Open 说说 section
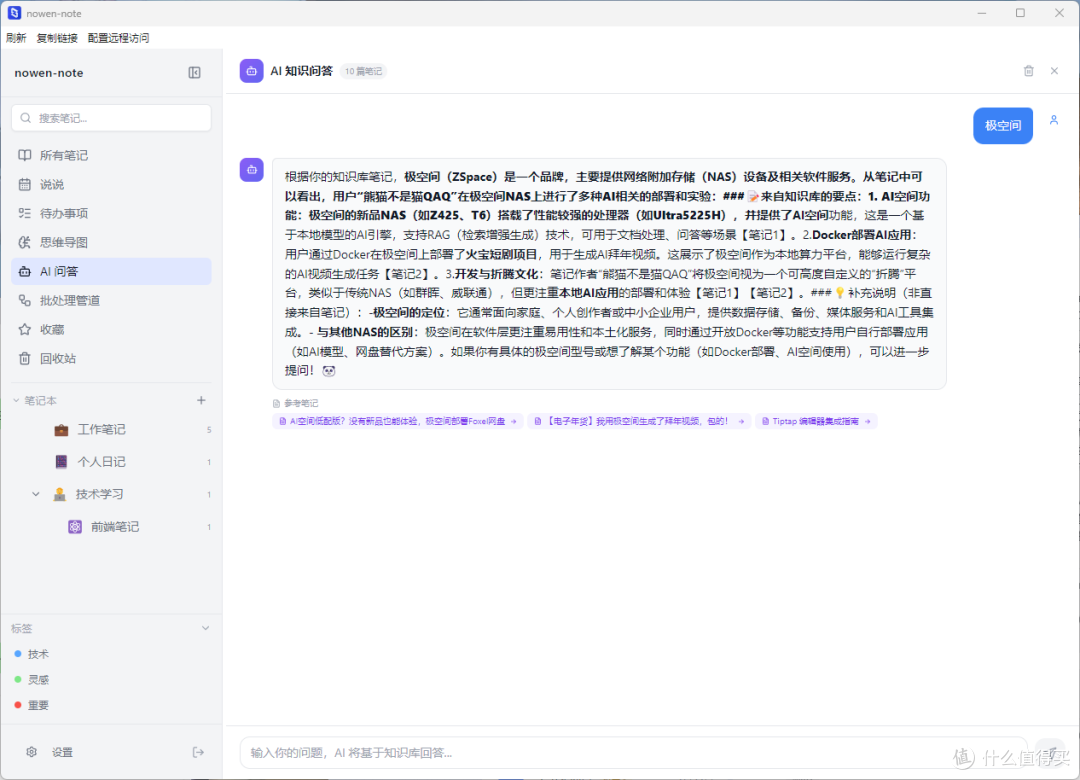This screenshot has height=780, width=1080. coord(111,184)
